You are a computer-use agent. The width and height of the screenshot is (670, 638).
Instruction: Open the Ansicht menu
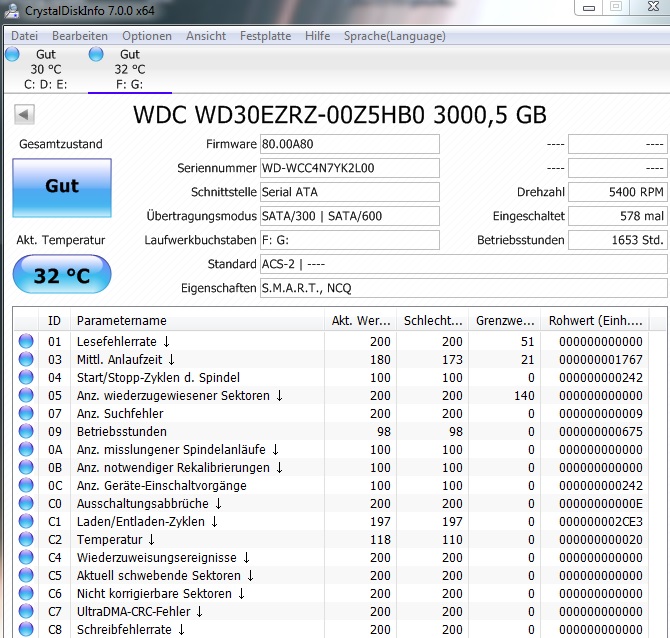point(206,36)
